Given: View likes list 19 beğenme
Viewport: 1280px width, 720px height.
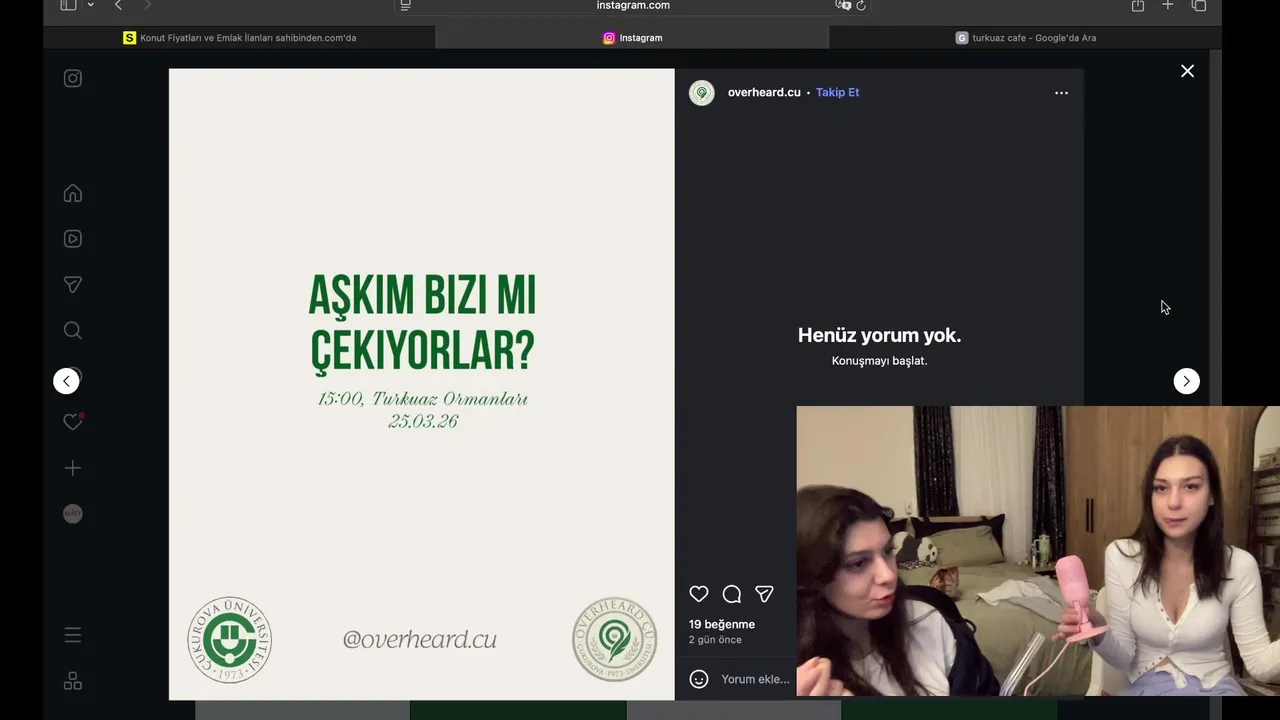Looking at the screenshot, I should point(721,624).
